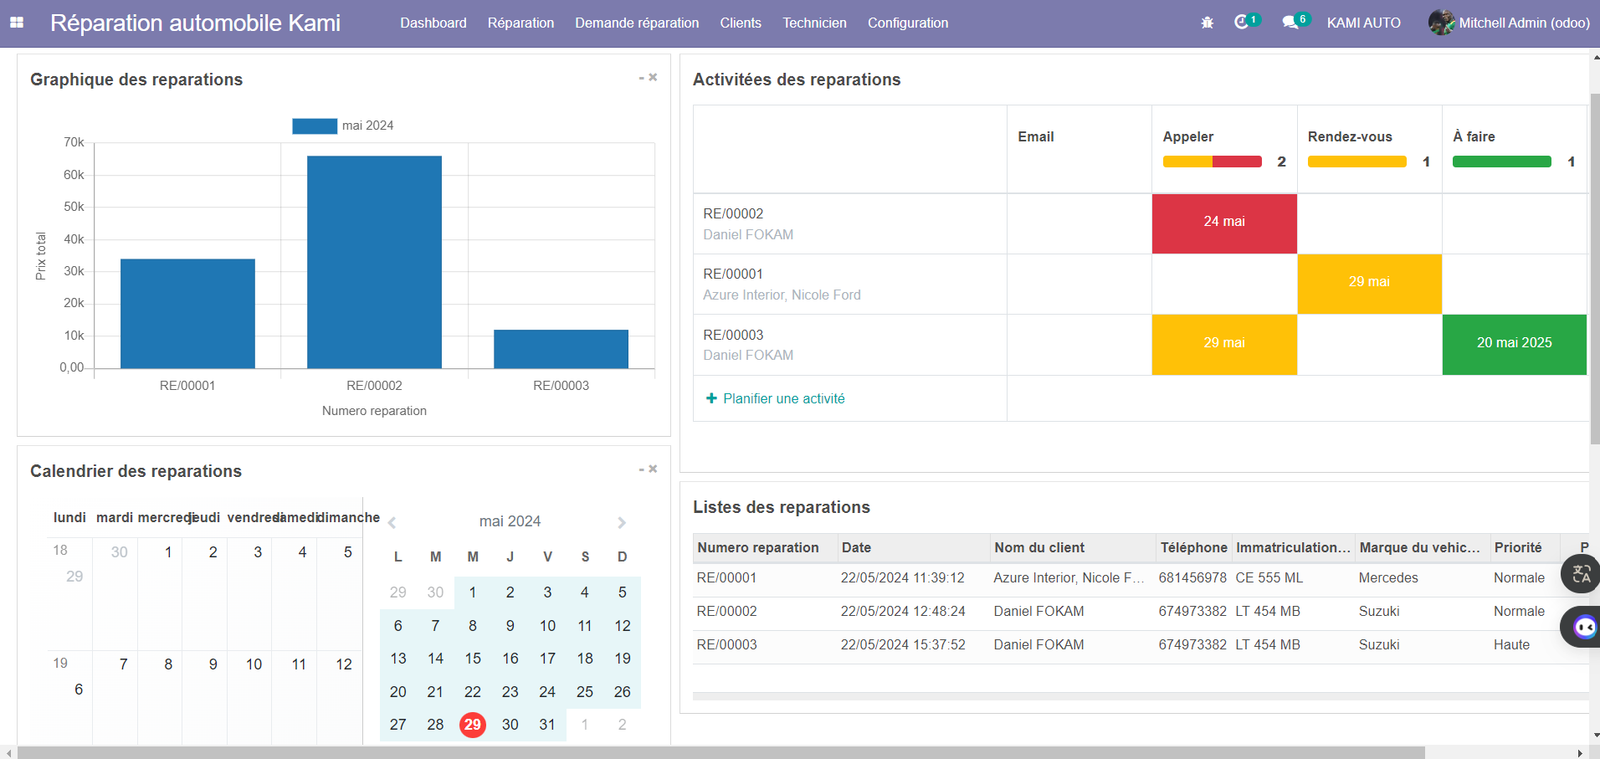1600x759 pixels.
Task: Click the round assistant floating icon
Action: click(1584, 627)
